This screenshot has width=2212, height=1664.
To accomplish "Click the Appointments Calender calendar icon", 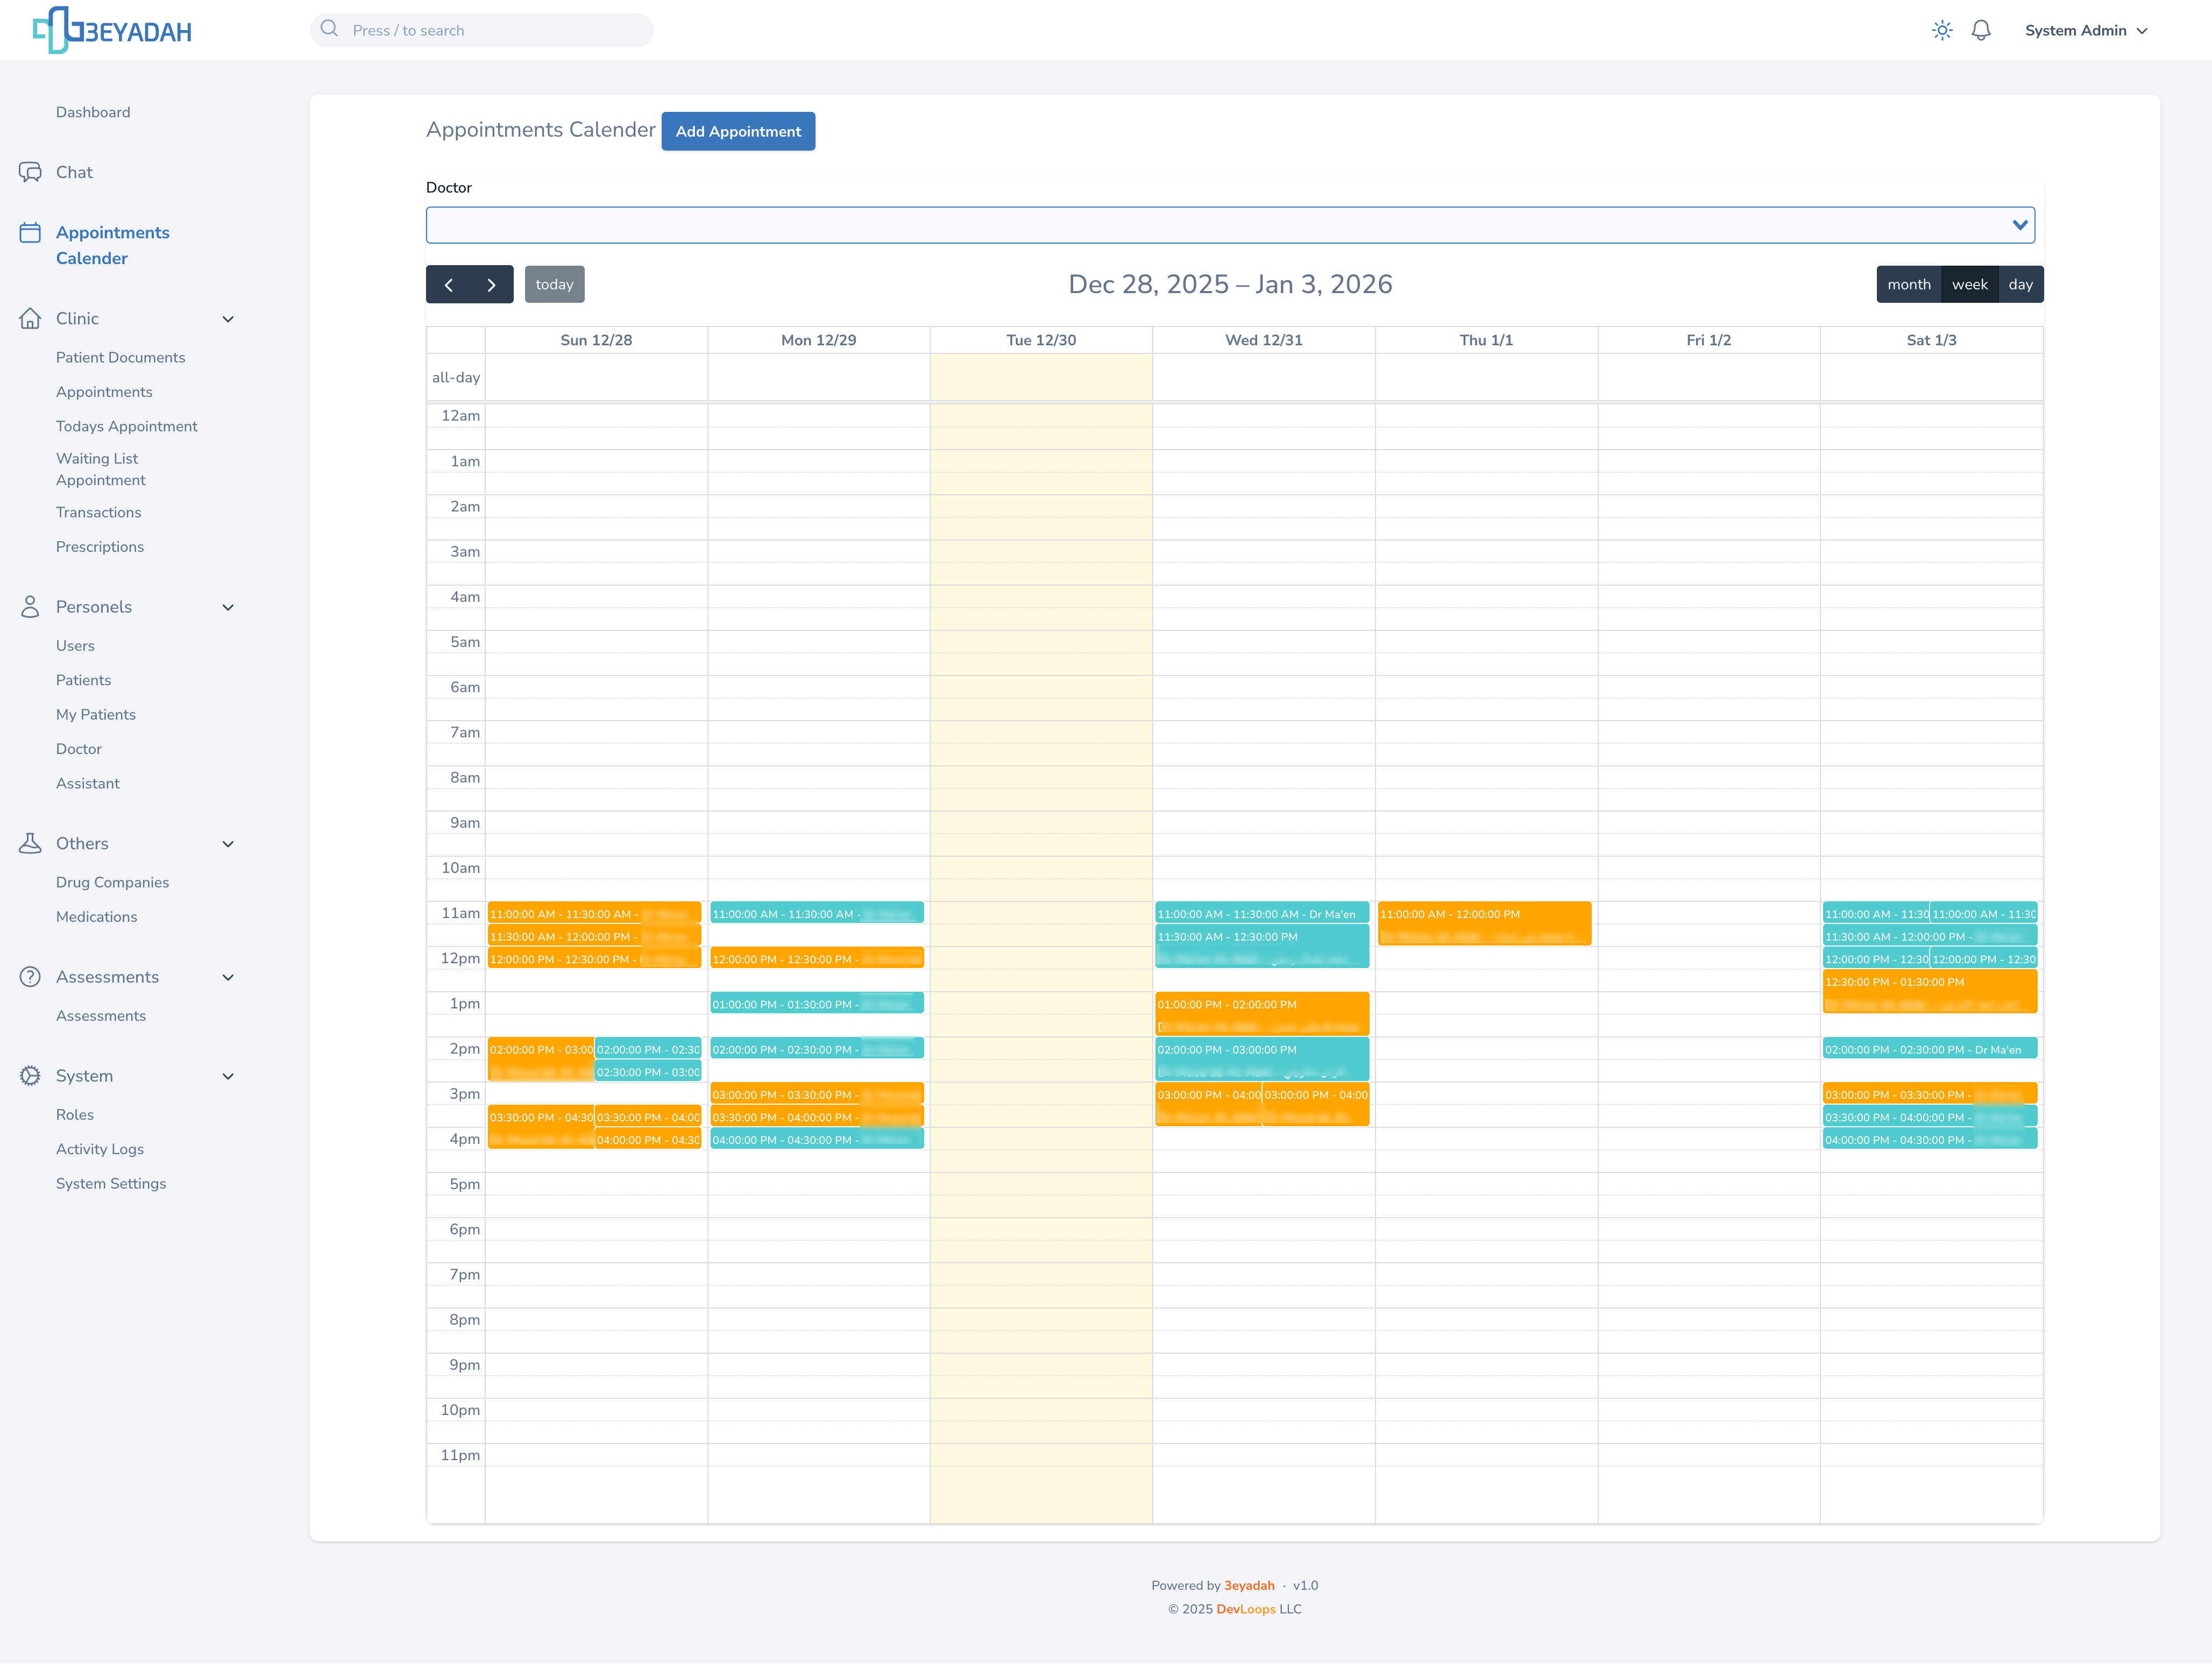I will pos(30,233).
